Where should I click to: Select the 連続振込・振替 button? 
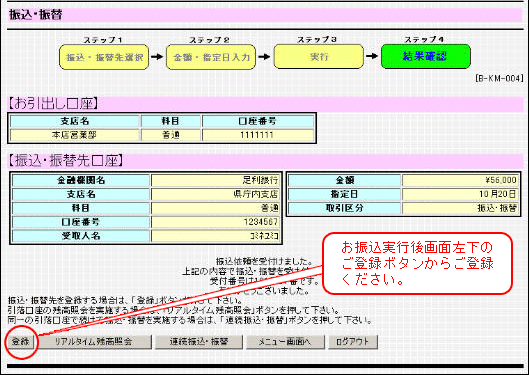[x=199, y=342]
